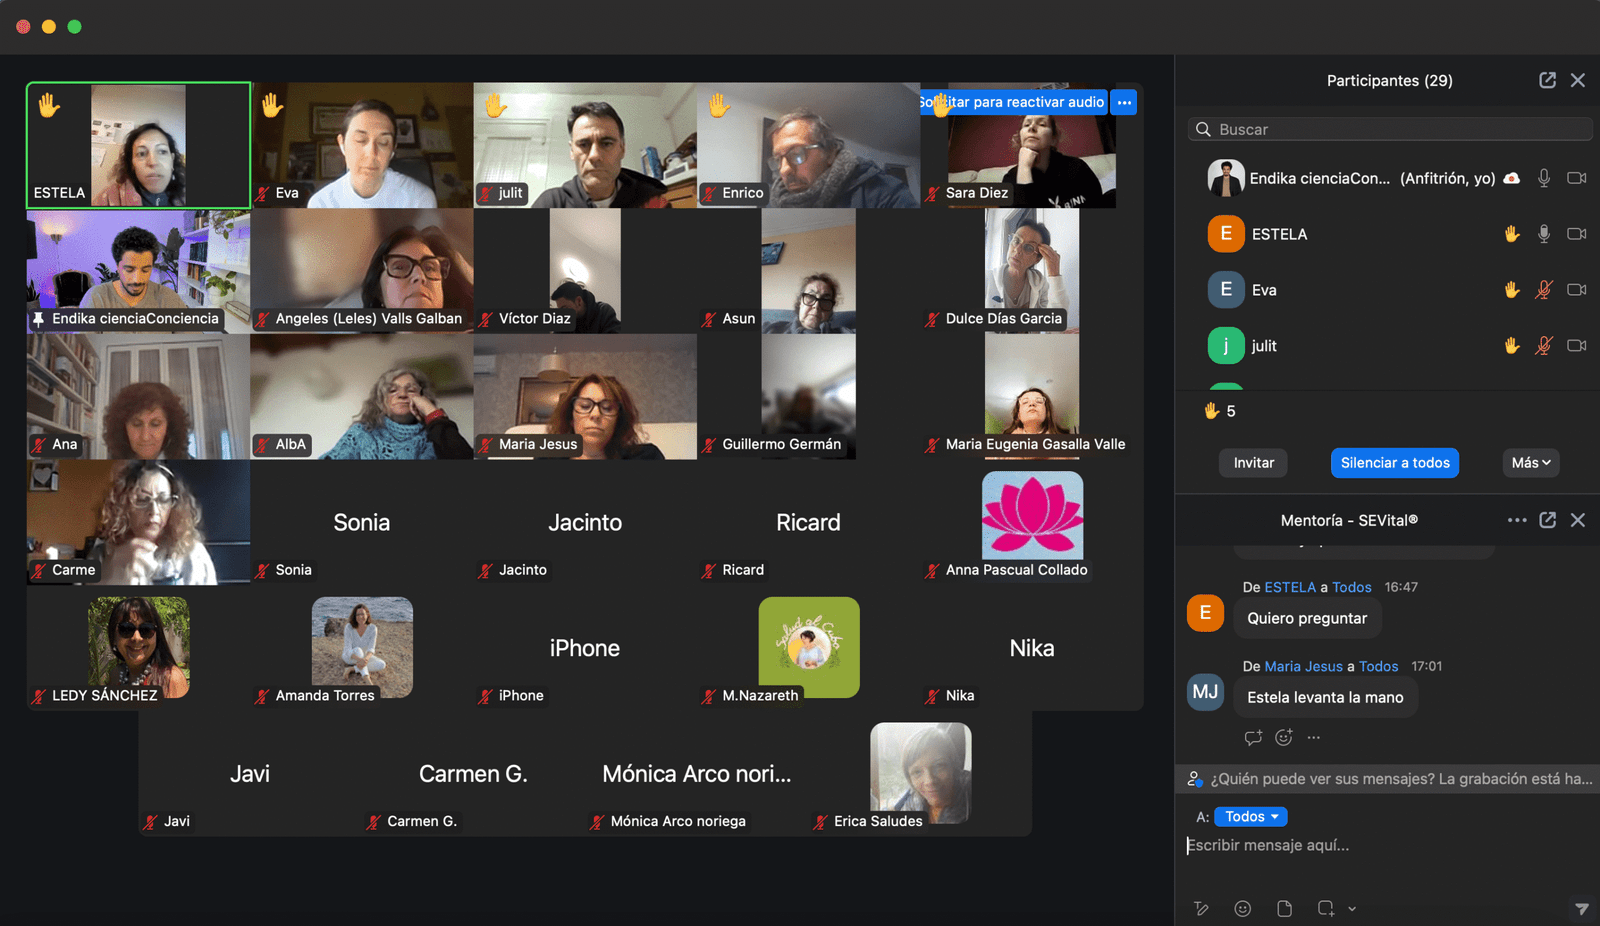The height and width of the screenshot is (926, 1600).
Task: Toggle julit's camera in participants list
Action: tap(1577, 346)
